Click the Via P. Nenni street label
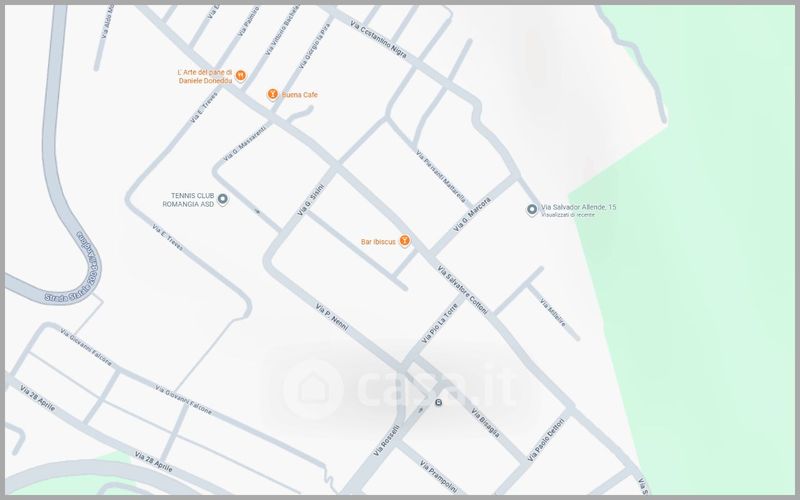This screenshot has width=800, height=500. point(336,321)
